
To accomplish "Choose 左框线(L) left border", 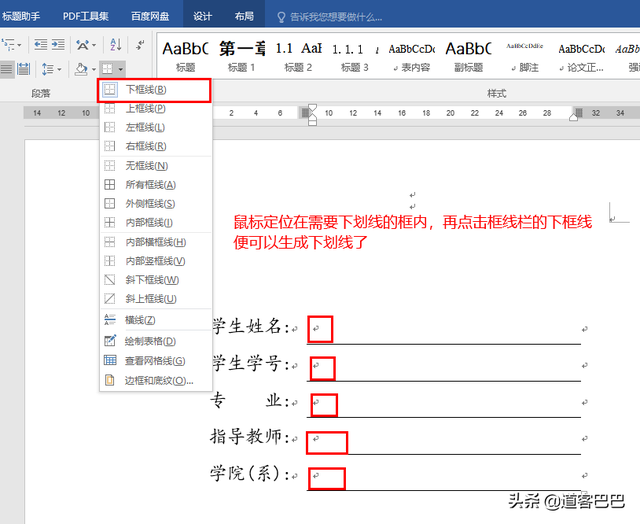I will click(155, 127).
